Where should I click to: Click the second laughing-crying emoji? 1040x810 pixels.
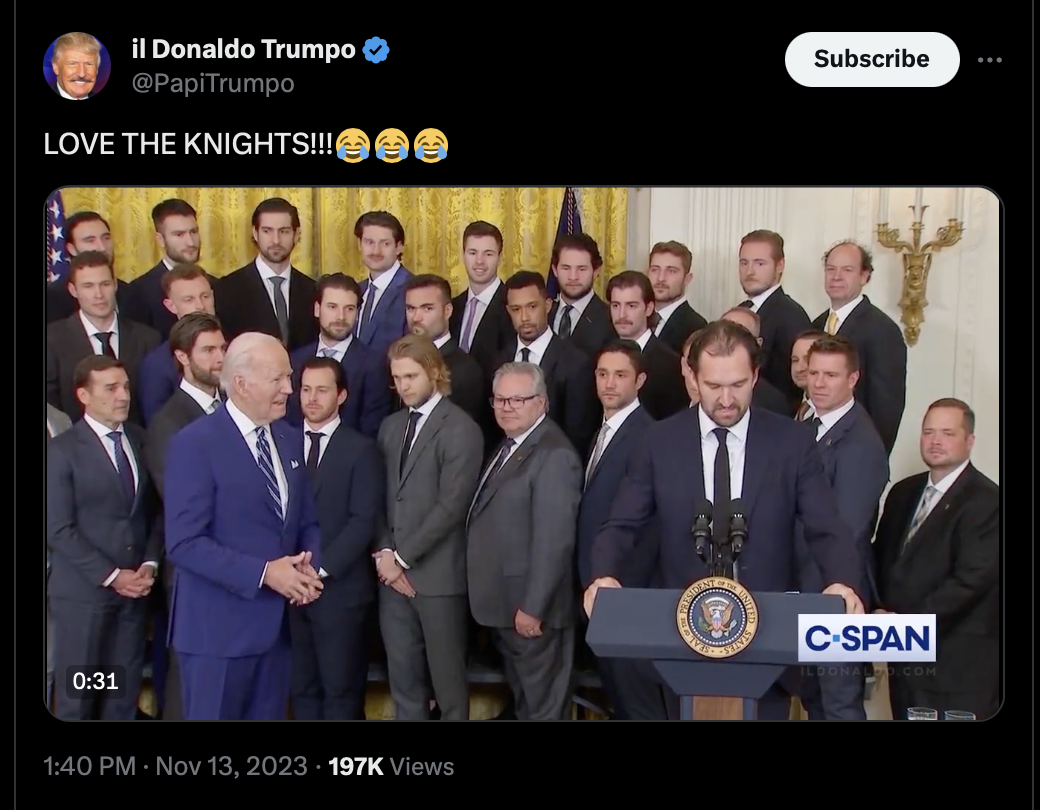(x=392, y=145)
